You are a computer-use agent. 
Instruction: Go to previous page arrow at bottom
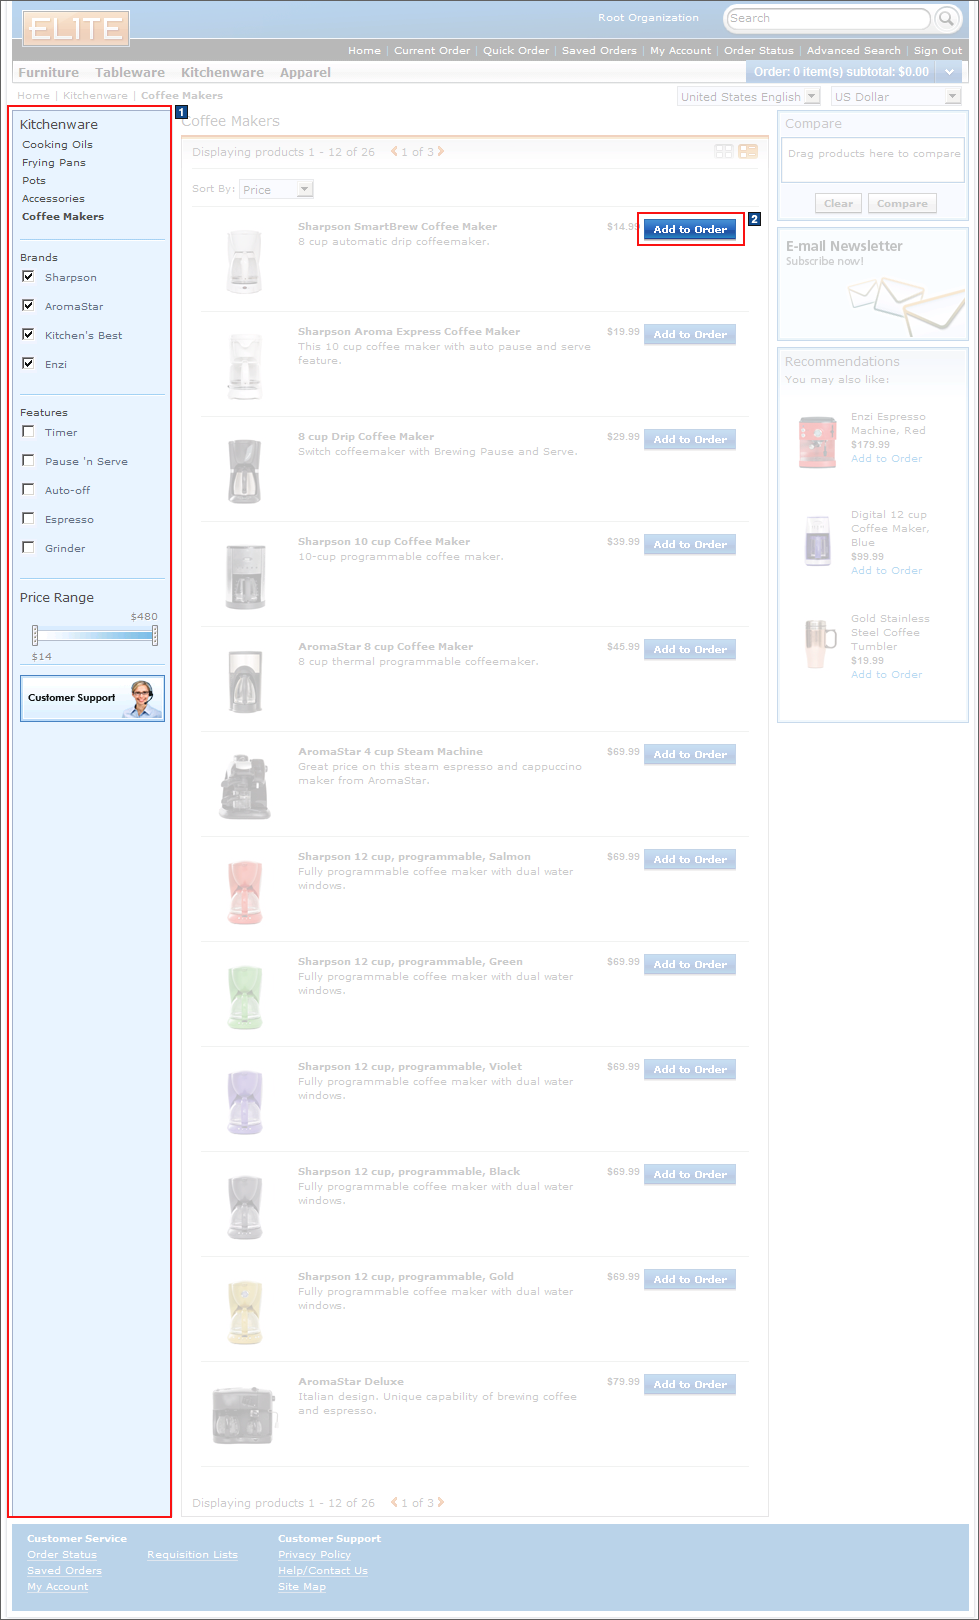click(x=394, y=1502)
